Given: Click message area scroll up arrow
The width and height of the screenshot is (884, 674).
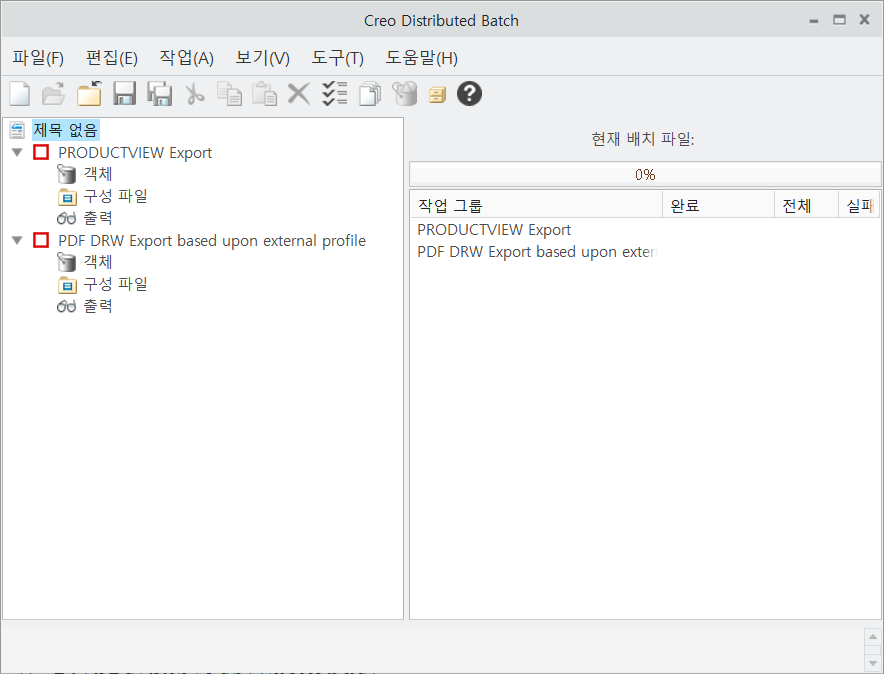Looking at the screenshot, I should tap(873, 637).
